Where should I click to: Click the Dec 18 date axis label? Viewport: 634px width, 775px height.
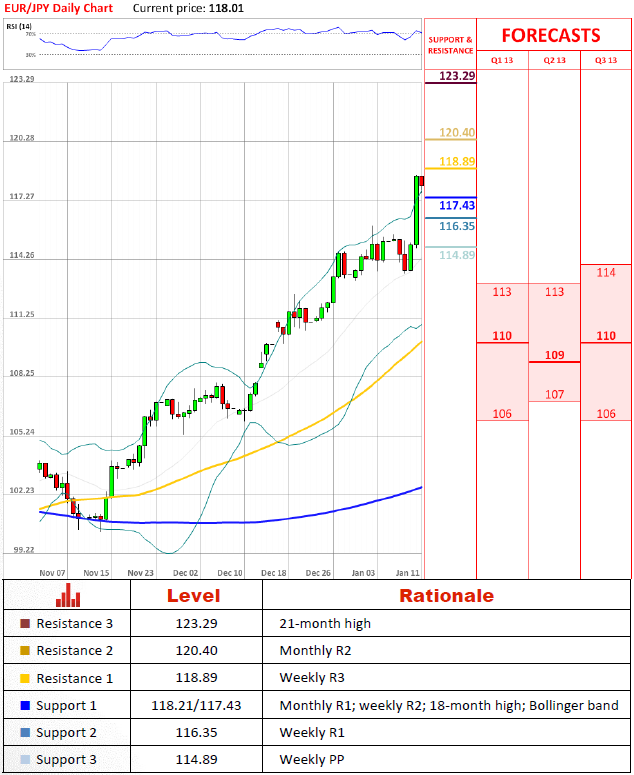click(x=274, y=573)
